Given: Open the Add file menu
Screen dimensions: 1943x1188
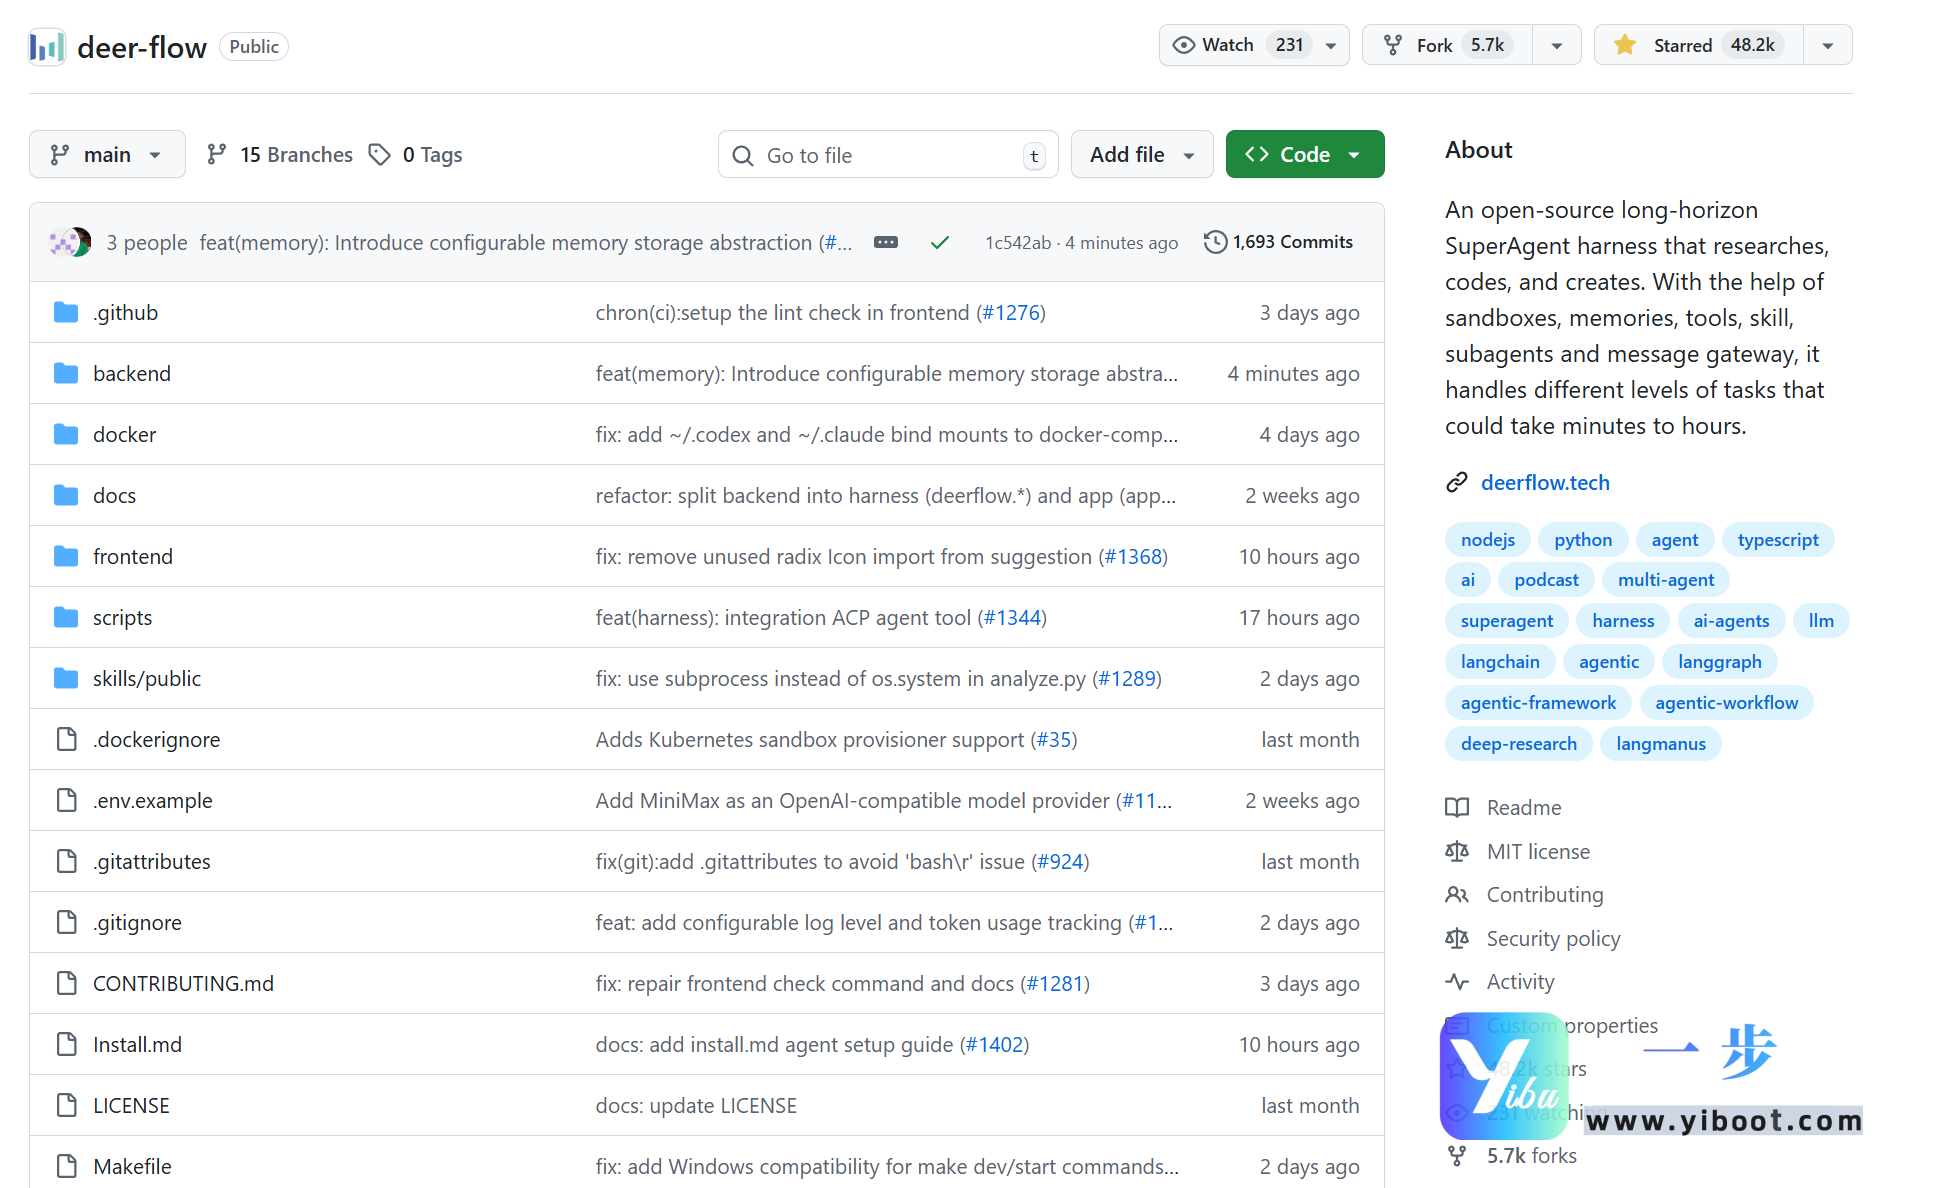Looking at the screenshot, I should [x=1141, y=155].
